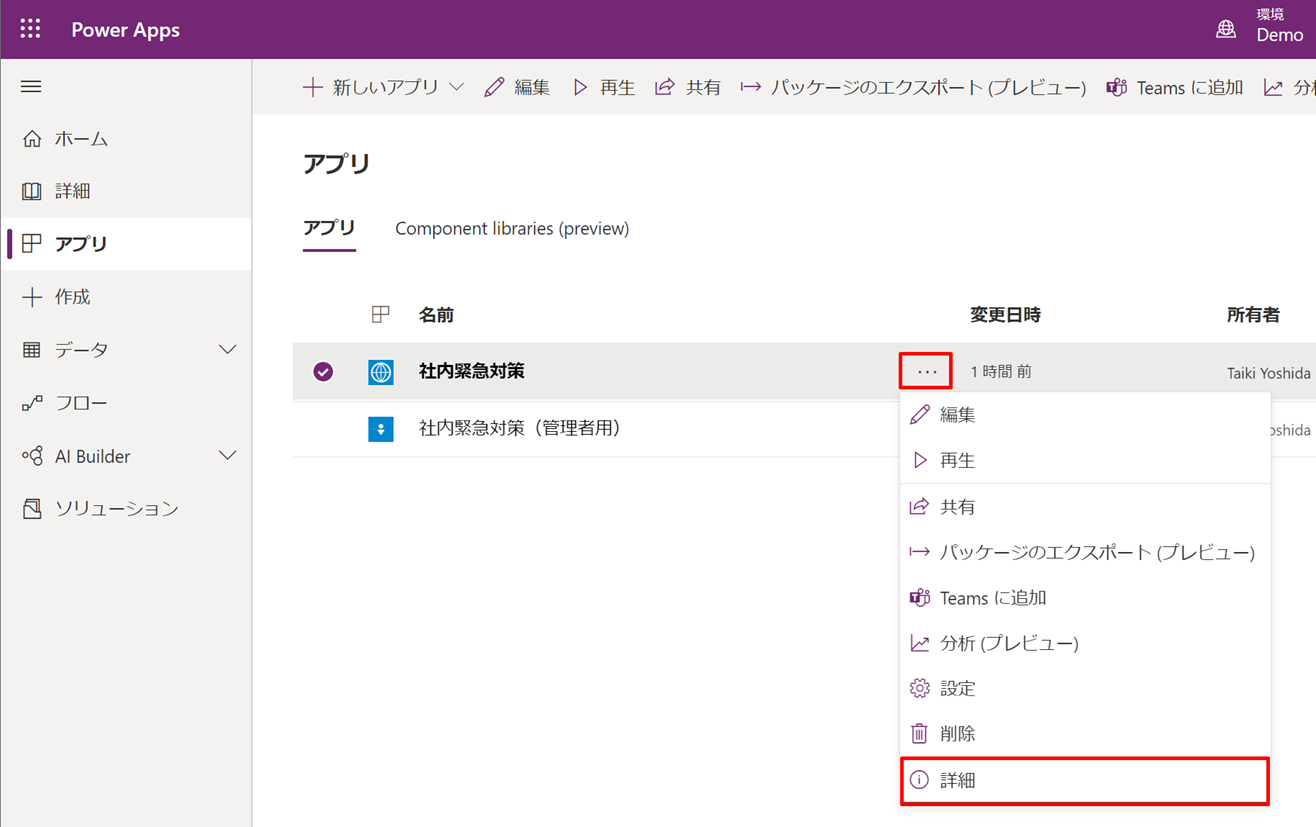
Task: Click the table icon for データ
Action: (x=32, y=350)
